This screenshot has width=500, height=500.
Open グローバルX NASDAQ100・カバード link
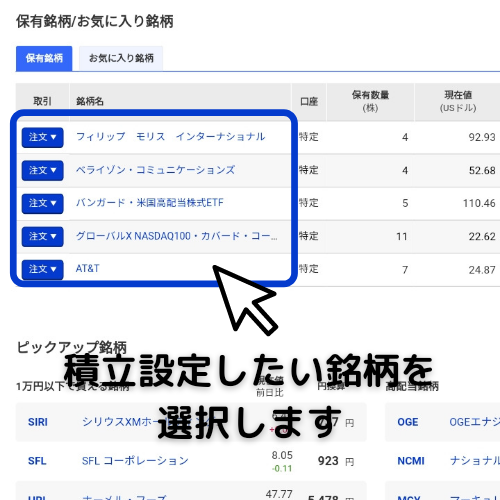click(x=176, y=236)
